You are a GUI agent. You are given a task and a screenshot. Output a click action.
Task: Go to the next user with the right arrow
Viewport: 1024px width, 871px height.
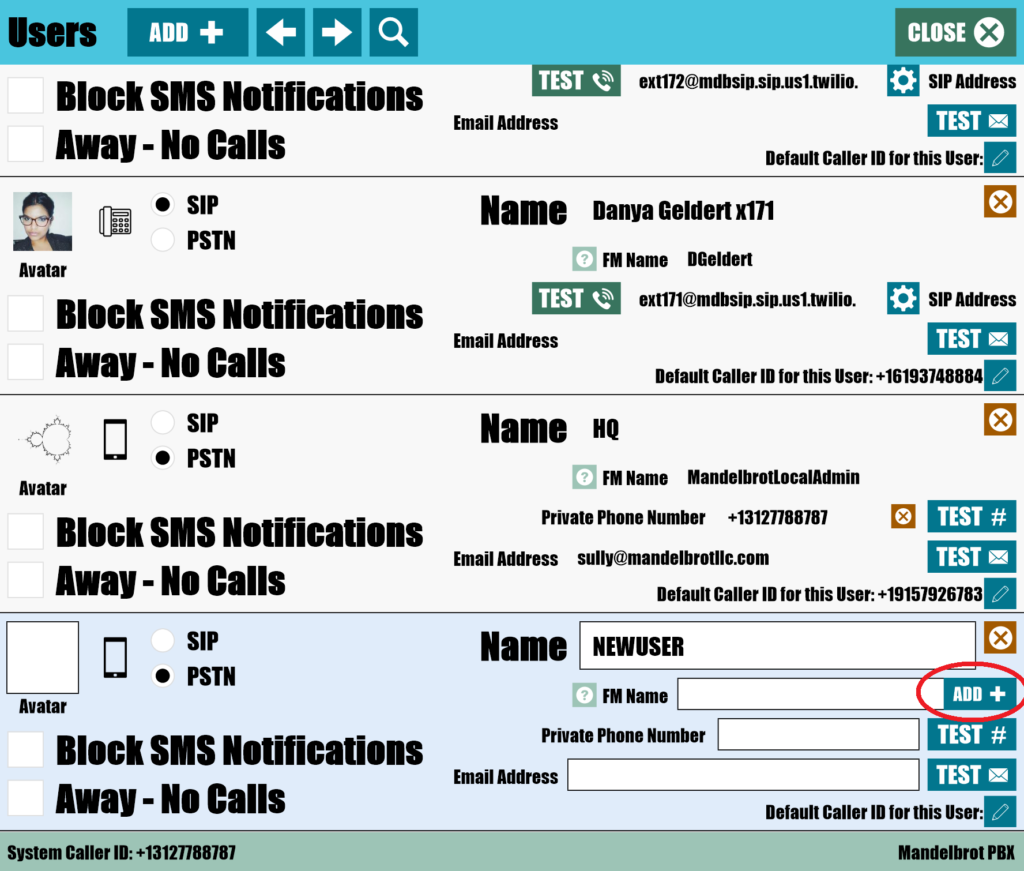coord(337,32)
